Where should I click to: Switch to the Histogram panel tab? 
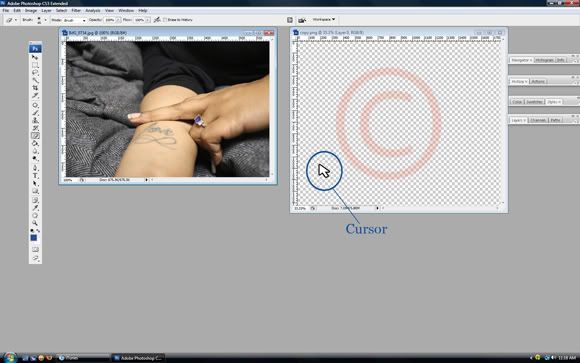coord(544,60)
